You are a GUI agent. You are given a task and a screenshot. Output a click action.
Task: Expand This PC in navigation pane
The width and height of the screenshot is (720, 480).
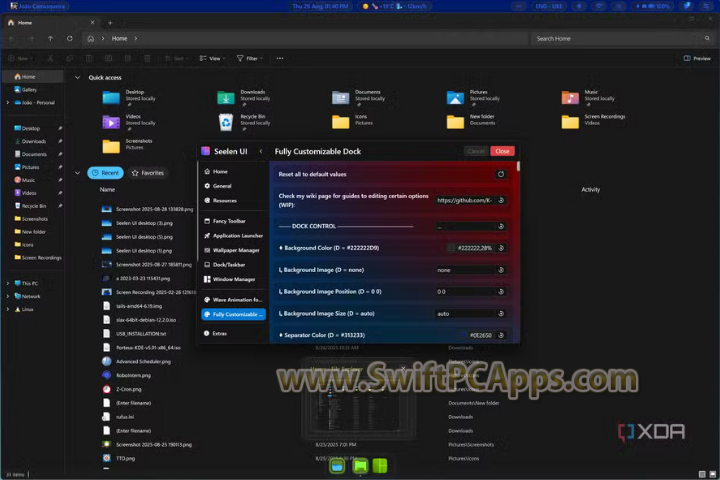tap(8, 283)
